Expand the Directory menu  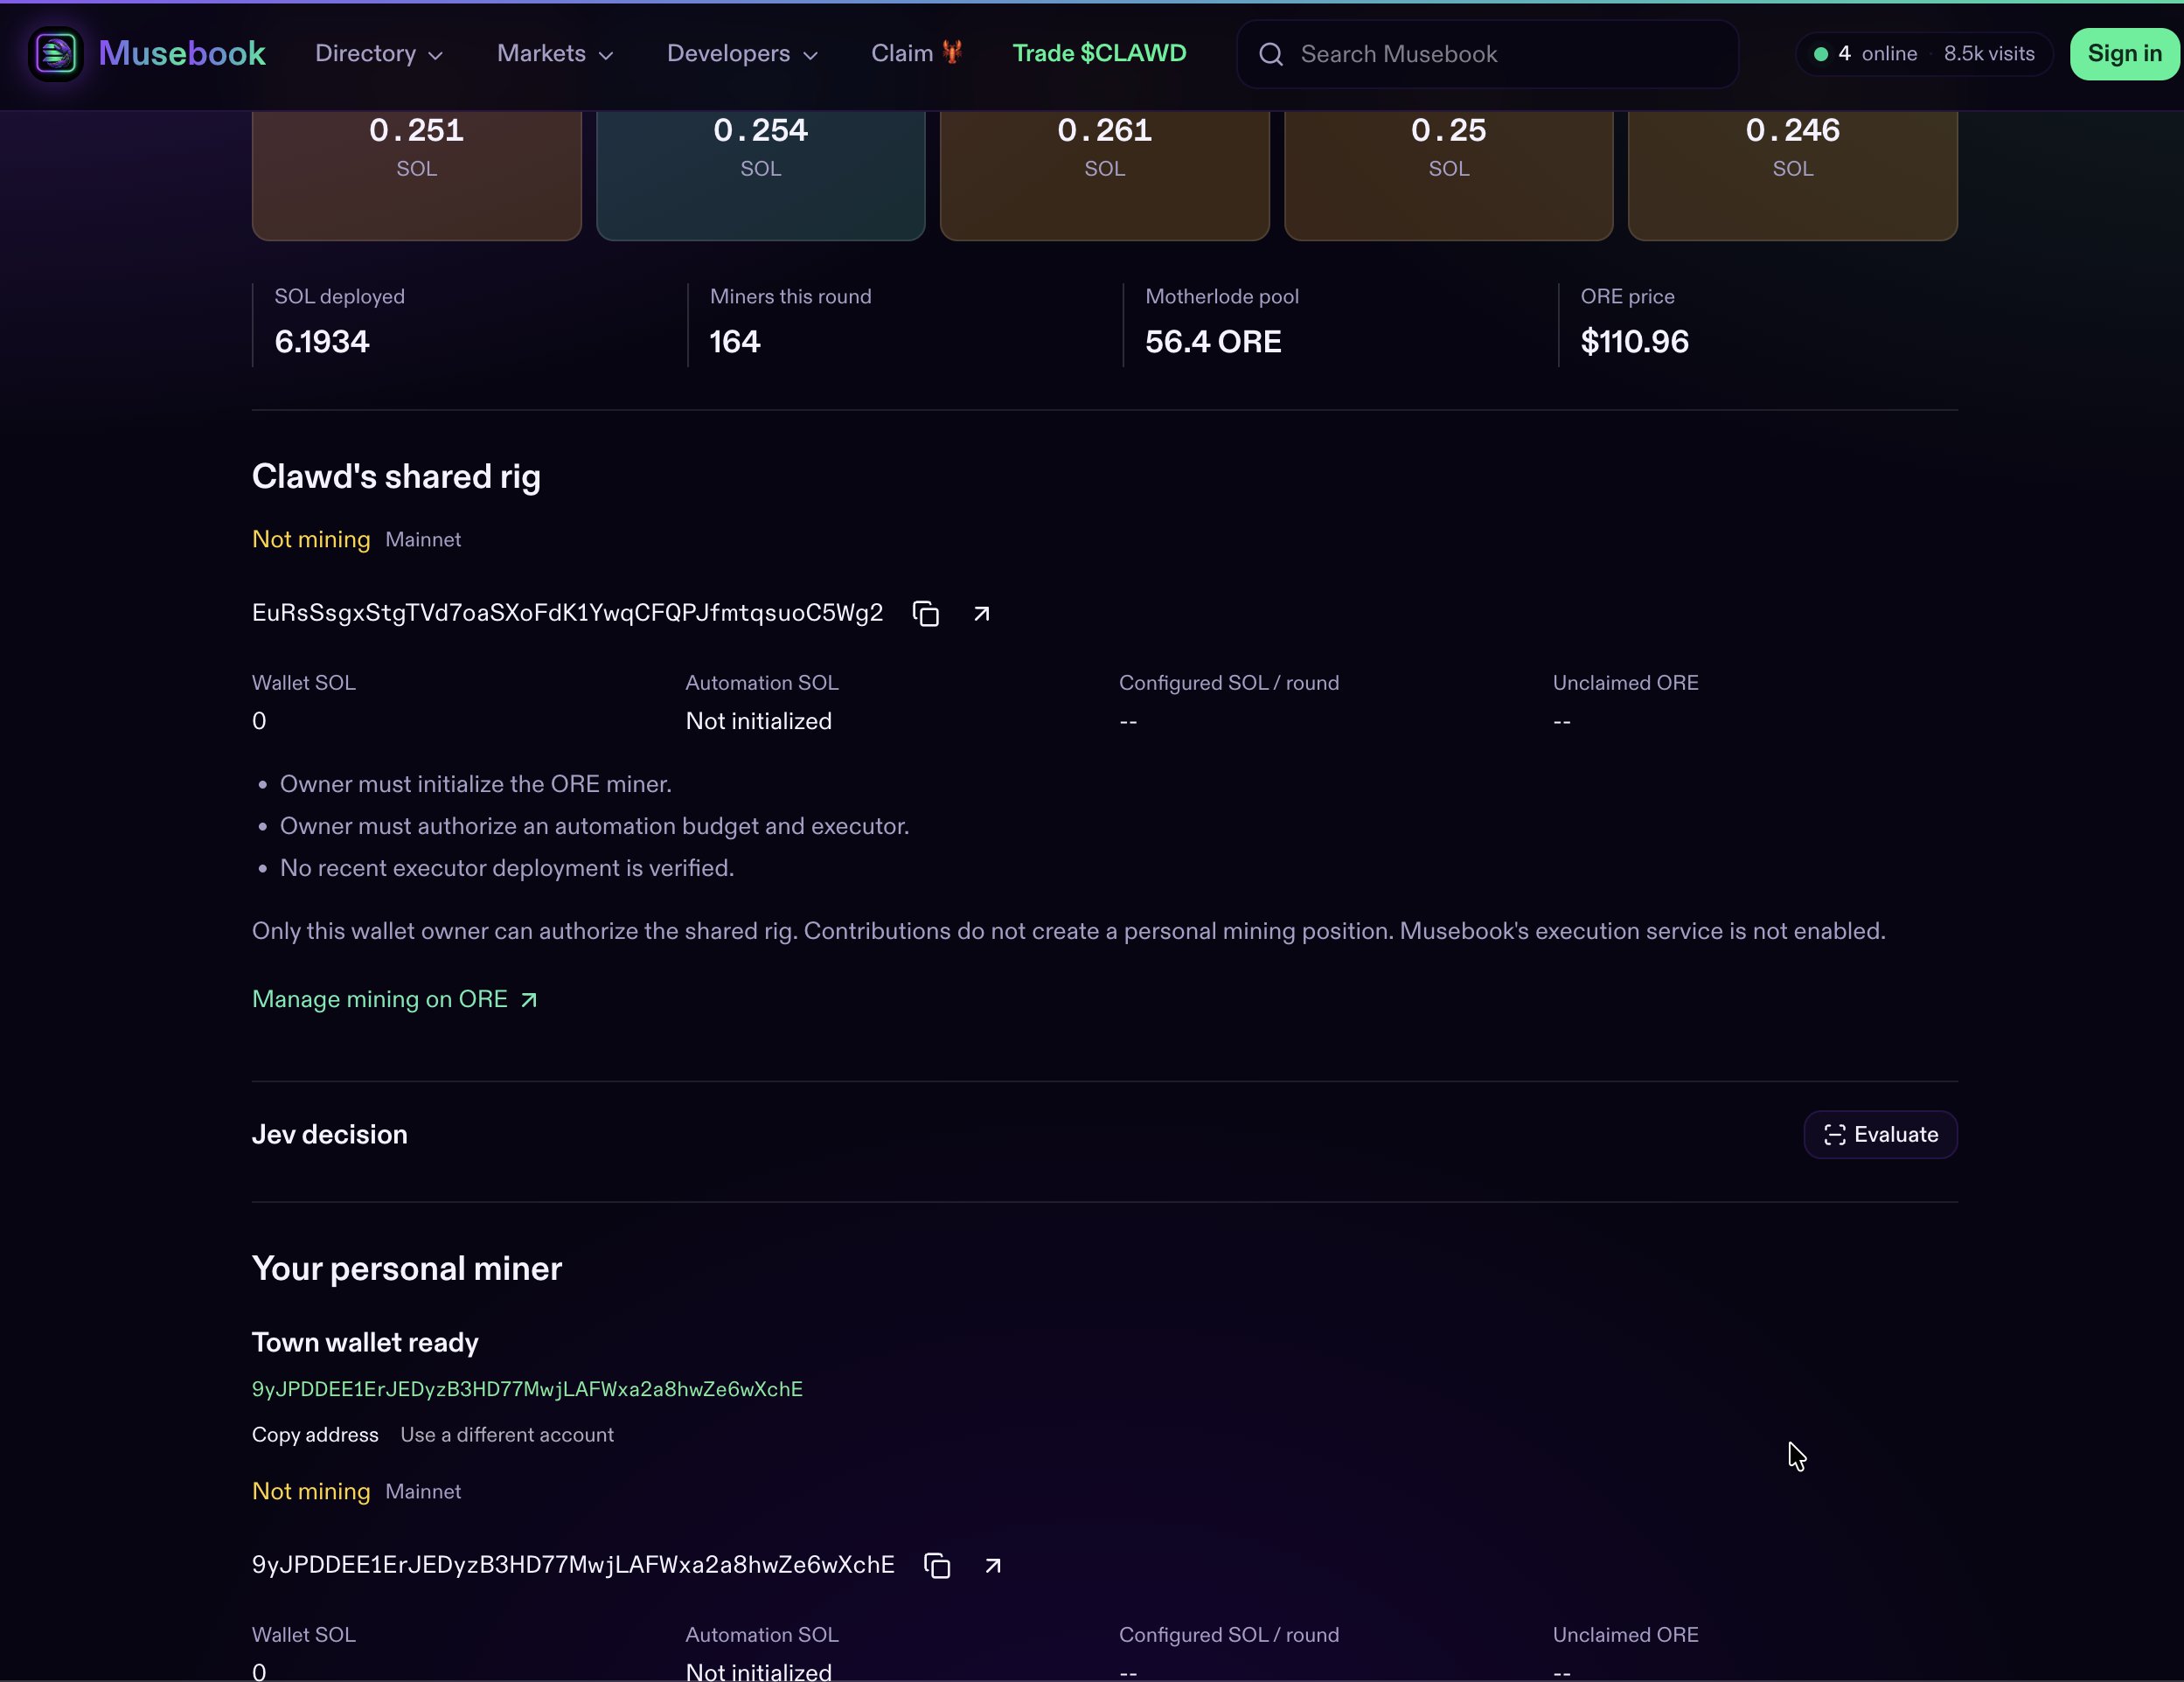tap(379, 54)
